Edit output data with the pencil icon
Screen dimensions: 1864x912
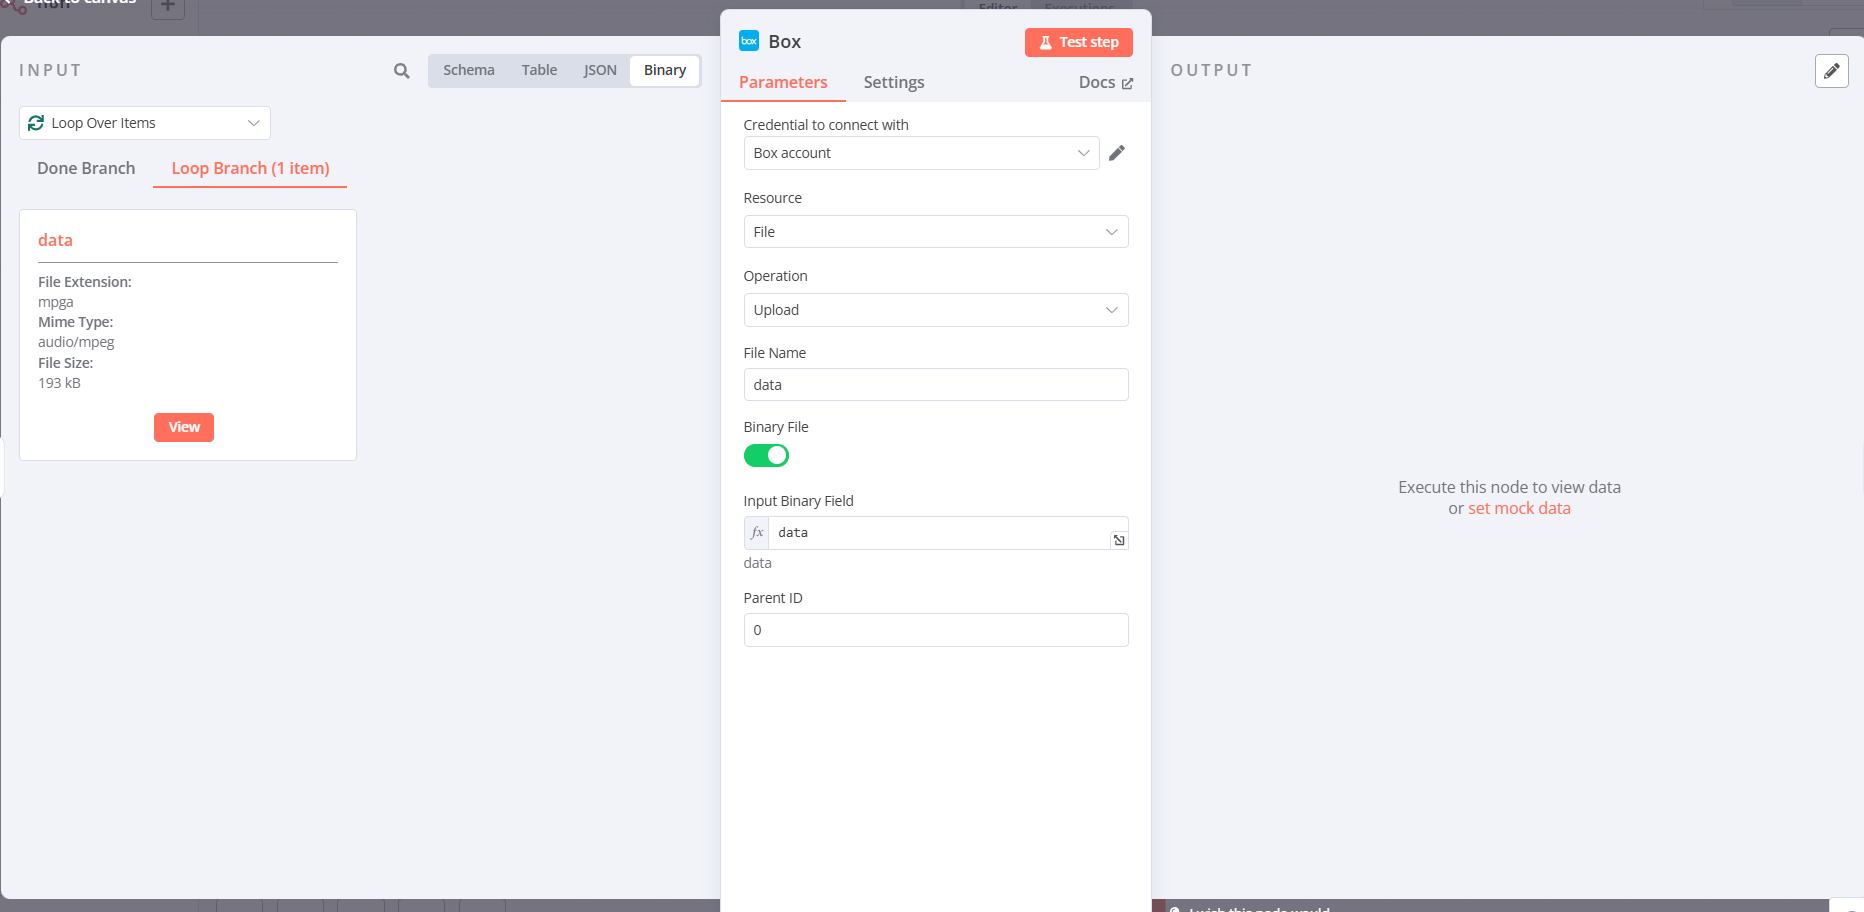[x=1832, y=71]
